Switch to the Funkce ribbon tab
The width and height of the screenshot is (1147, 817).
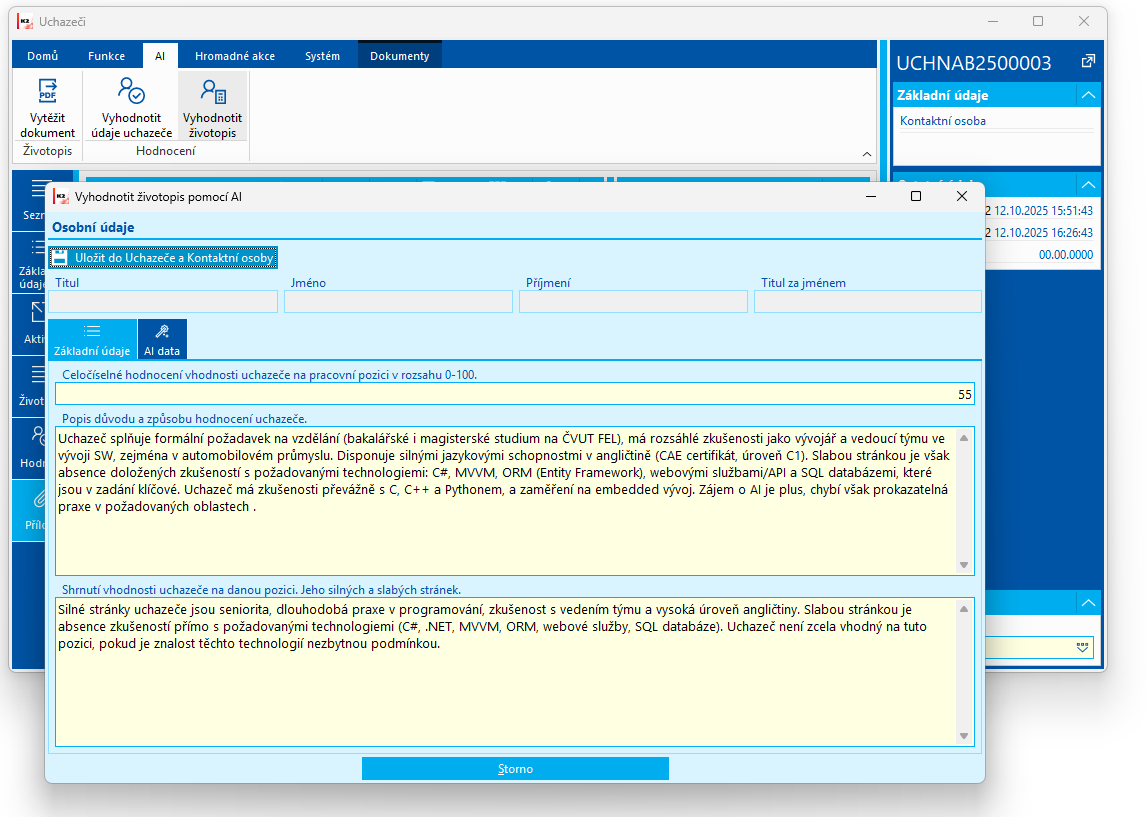106,56
